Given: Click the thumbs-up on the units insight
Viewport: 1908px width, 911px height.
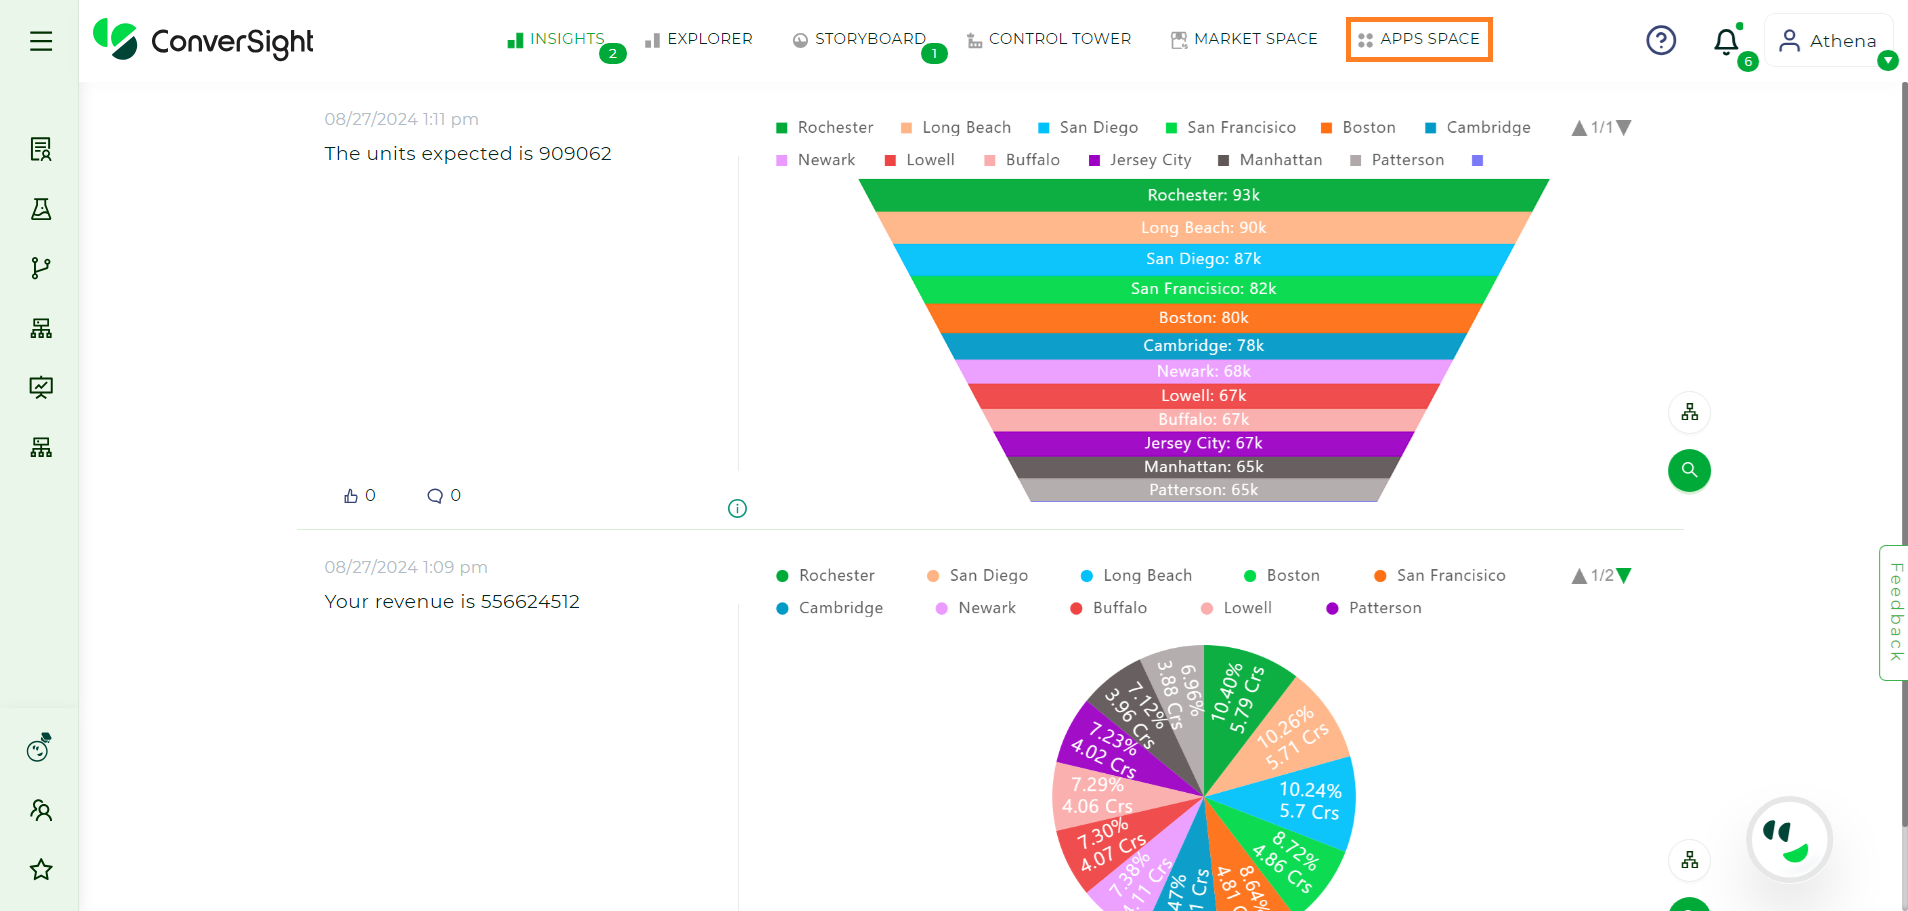Looking at the screenshot, I should point(351,494).
